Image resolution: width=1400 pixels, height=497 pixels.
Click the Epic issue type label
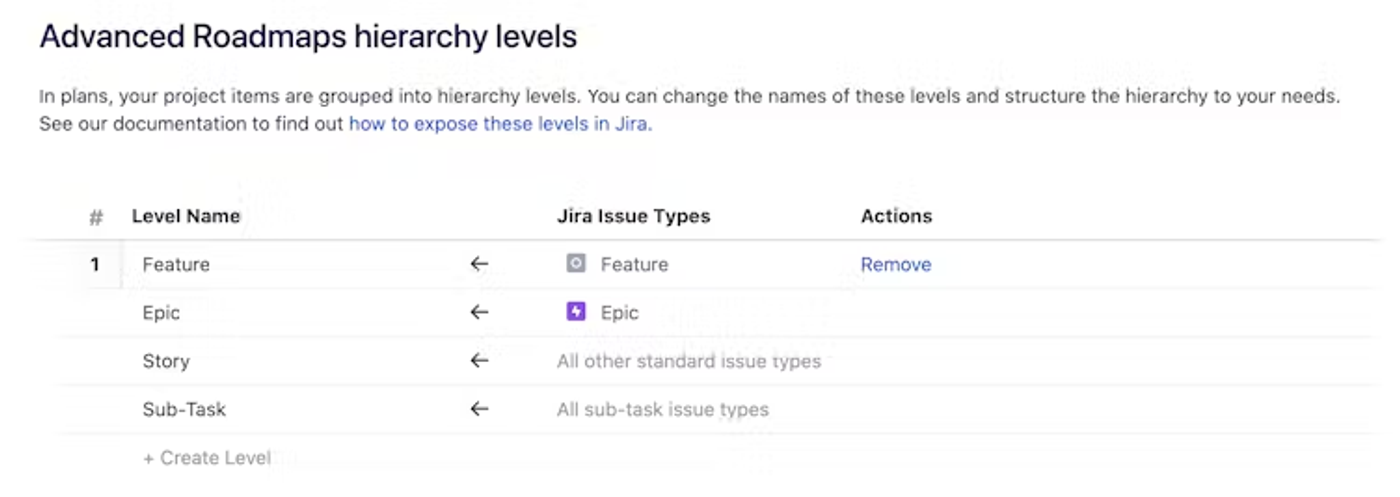tap(619, 312)
